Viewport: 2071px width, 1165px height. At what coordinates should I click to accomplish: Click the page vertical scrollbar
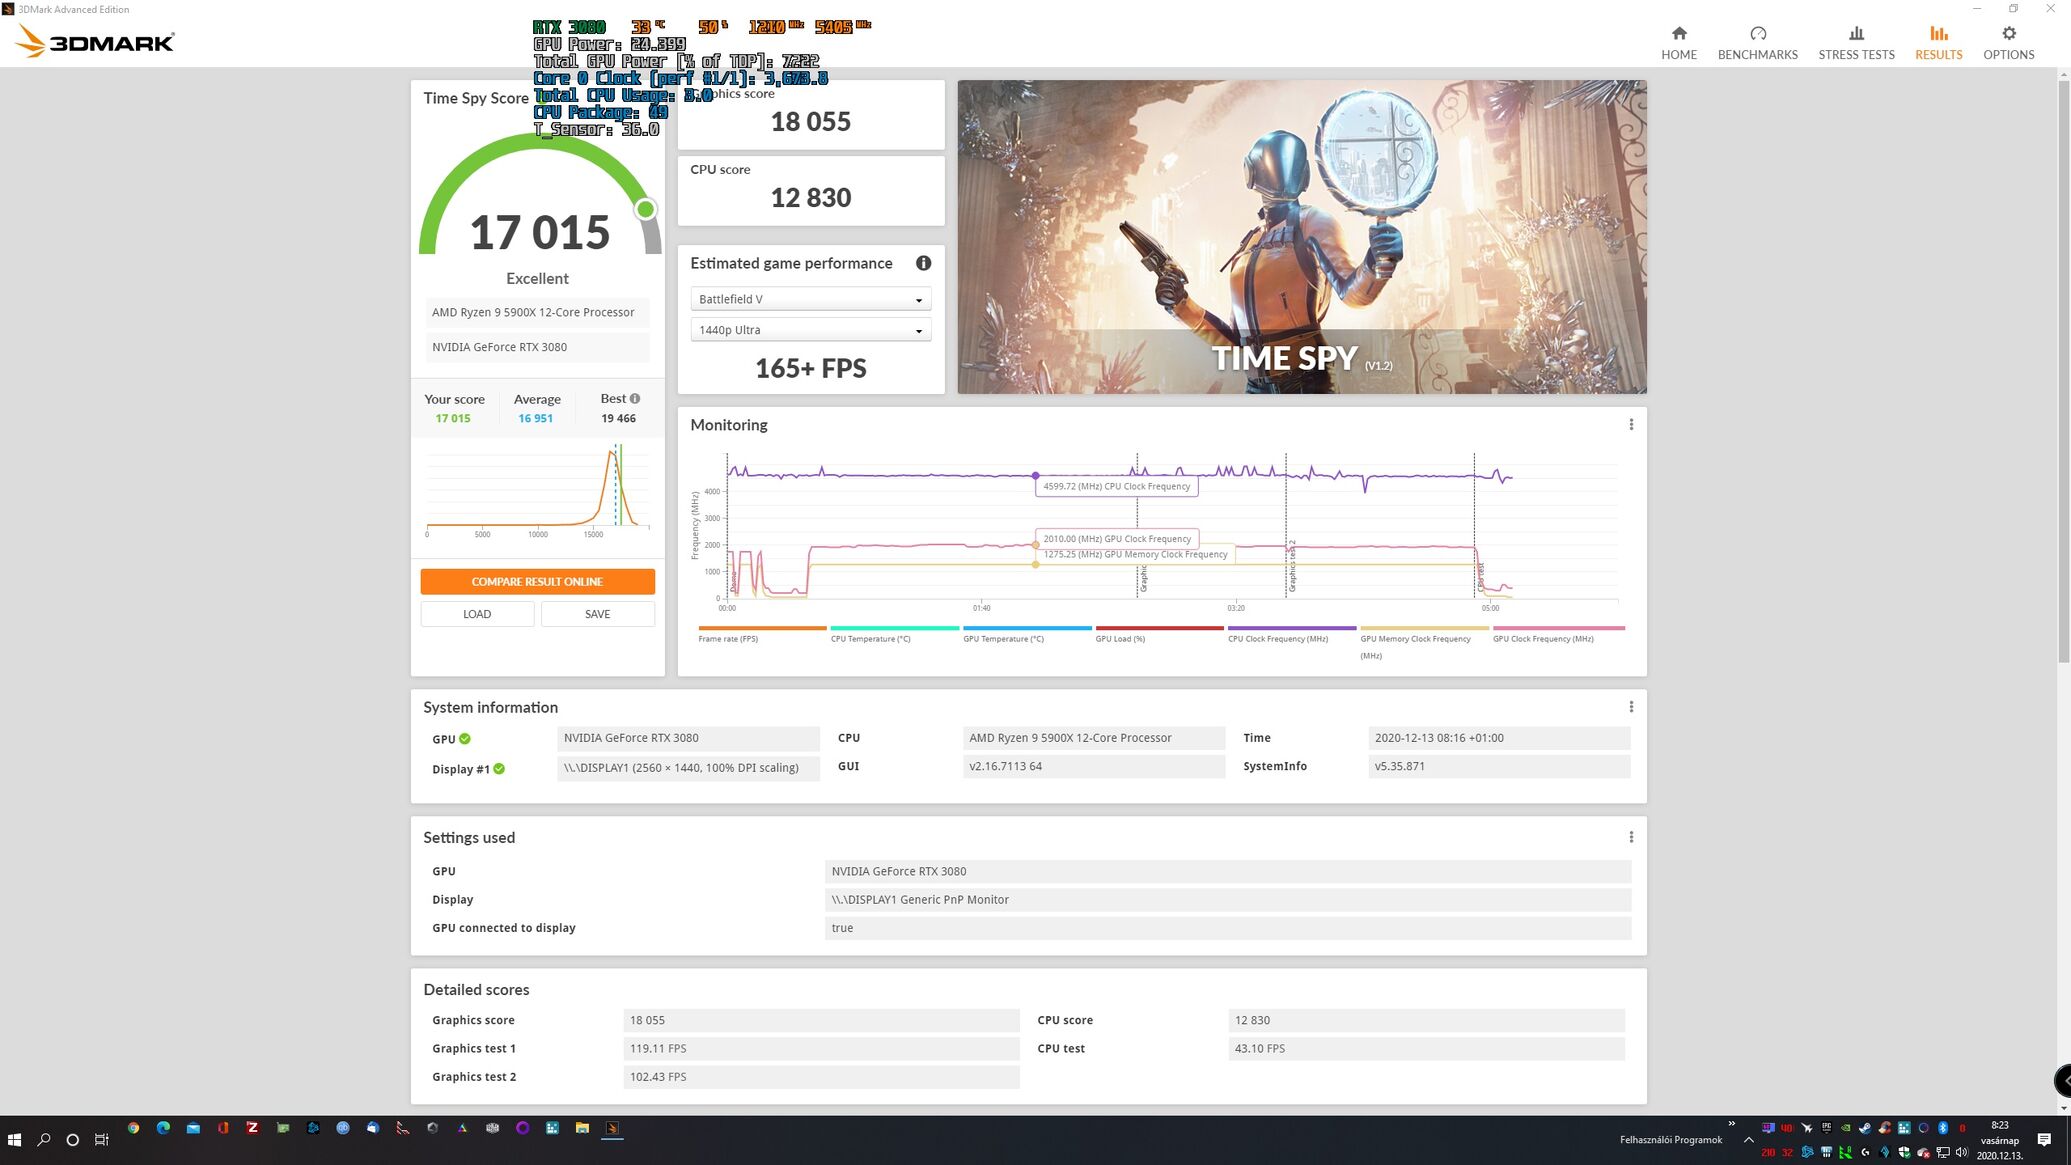click(2063, 370)
